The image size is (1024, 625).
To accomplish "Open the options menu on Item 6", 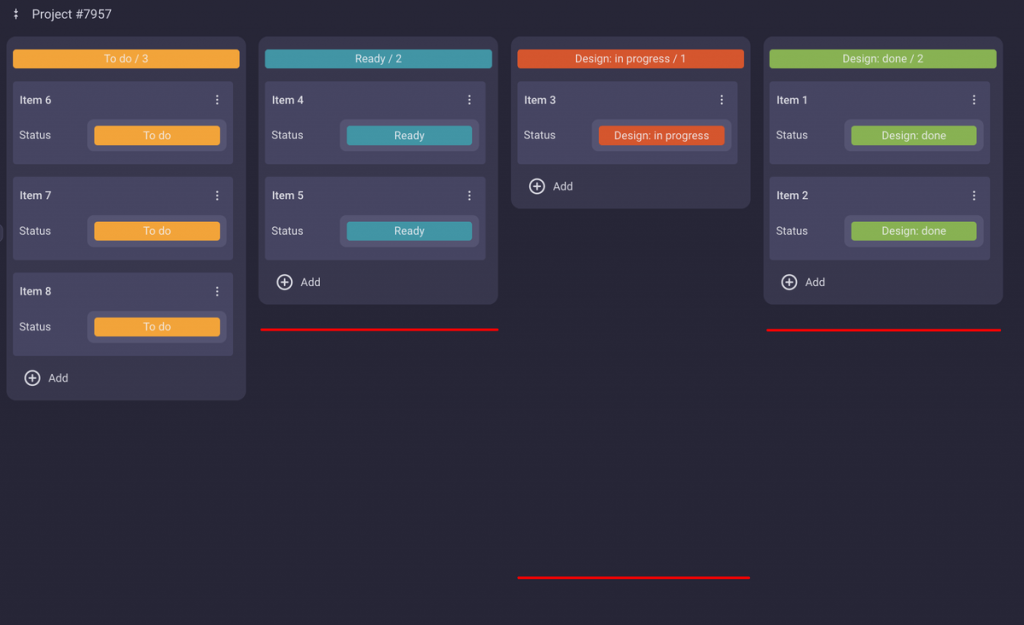I will coord(217,99).
